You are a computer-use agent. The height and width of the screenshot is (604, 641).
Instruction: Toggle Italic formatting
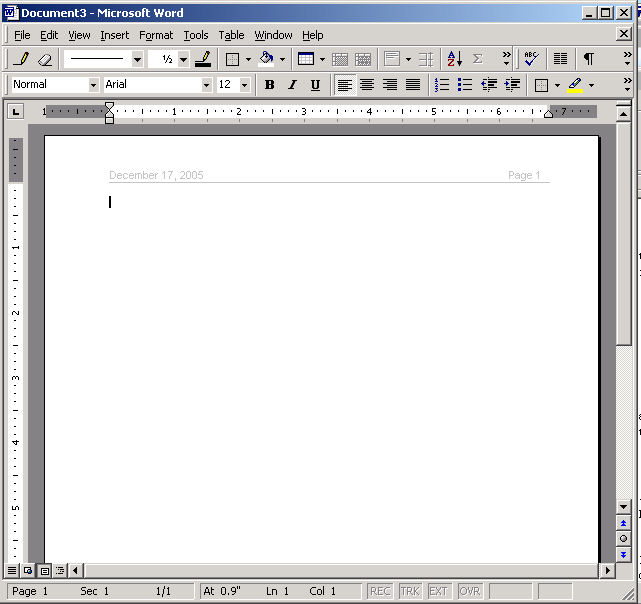(292, 85)
